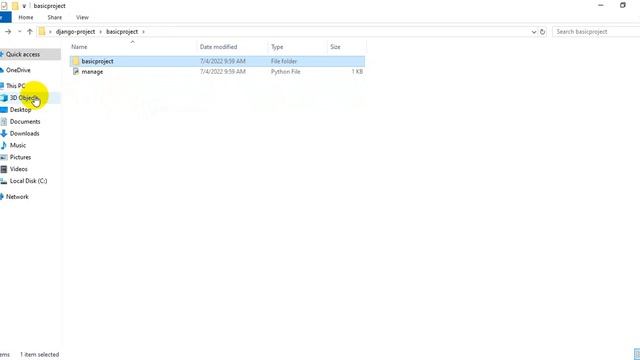Select Quick access in navigation pane
The height and width of the screenshot is (360, 640).
coord(23,54)
